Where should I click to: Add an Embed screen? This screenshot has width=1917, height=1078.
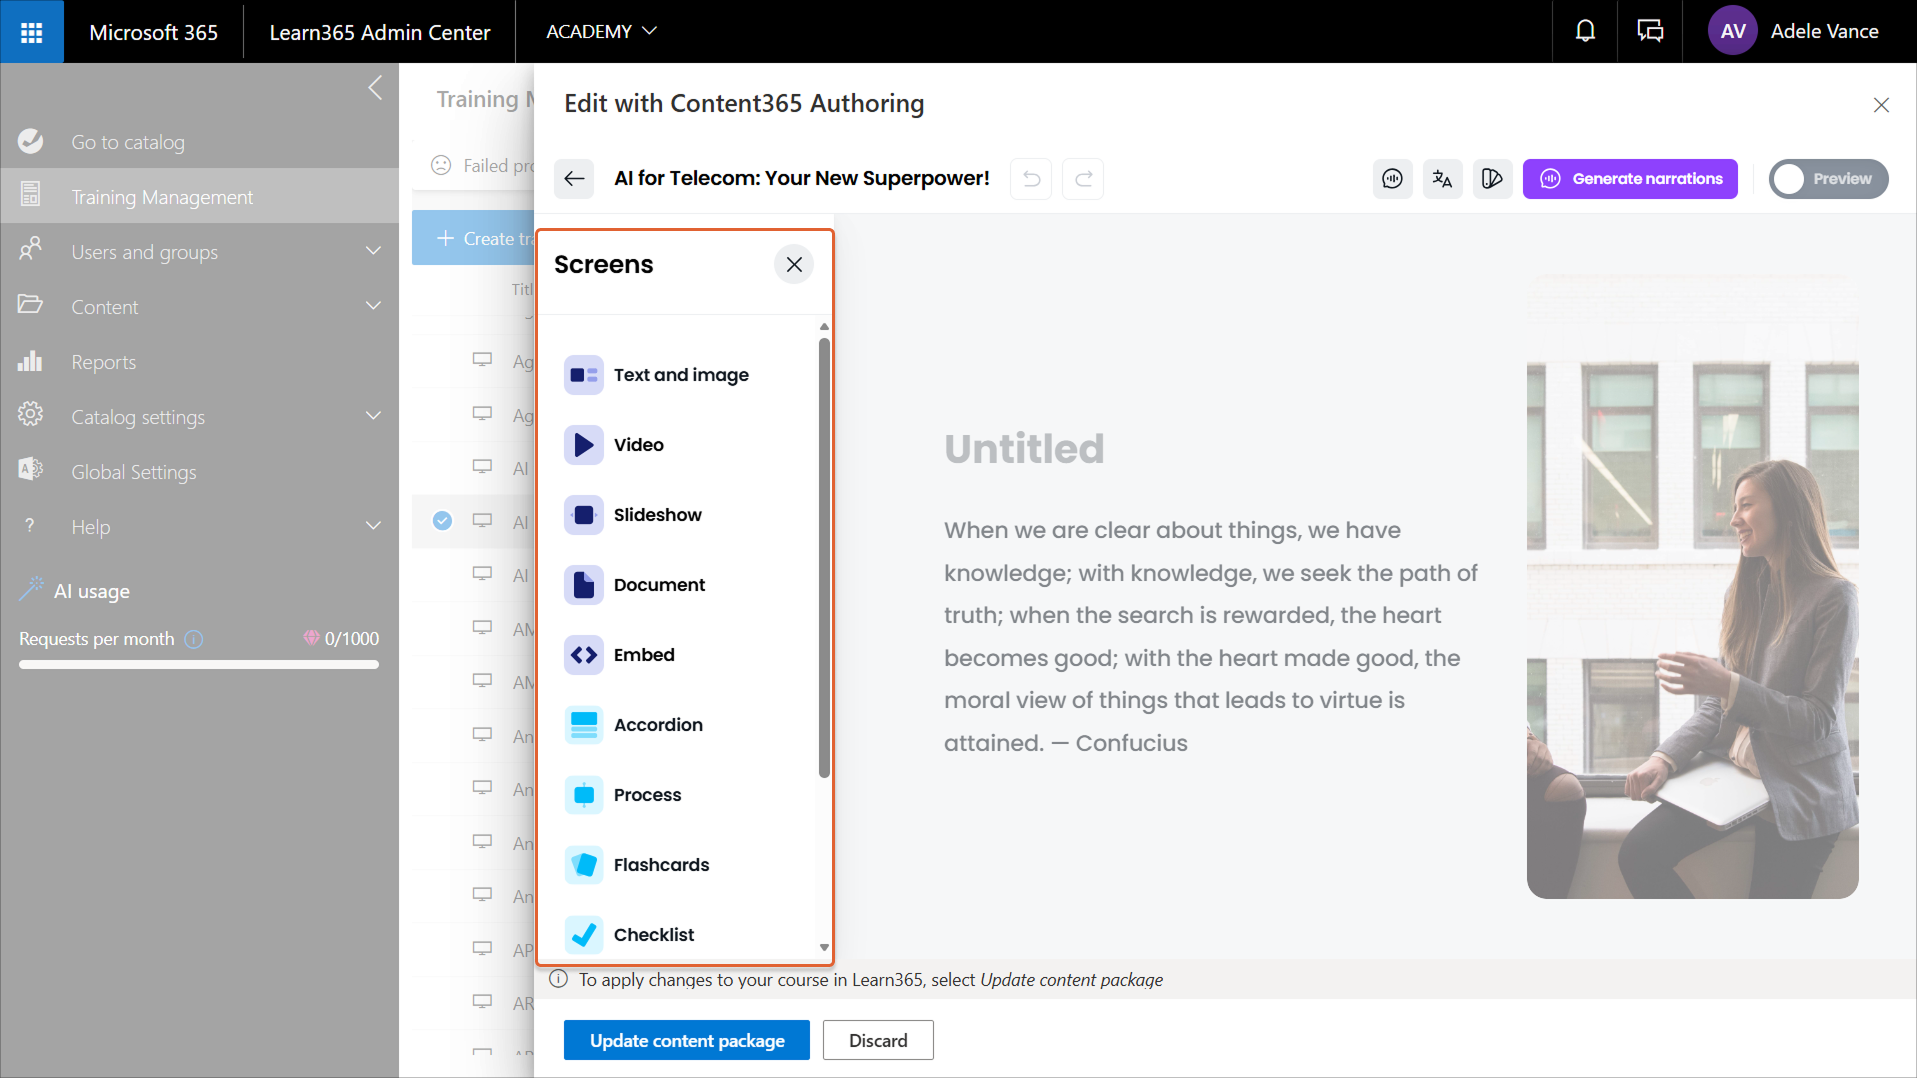(644, 655)
